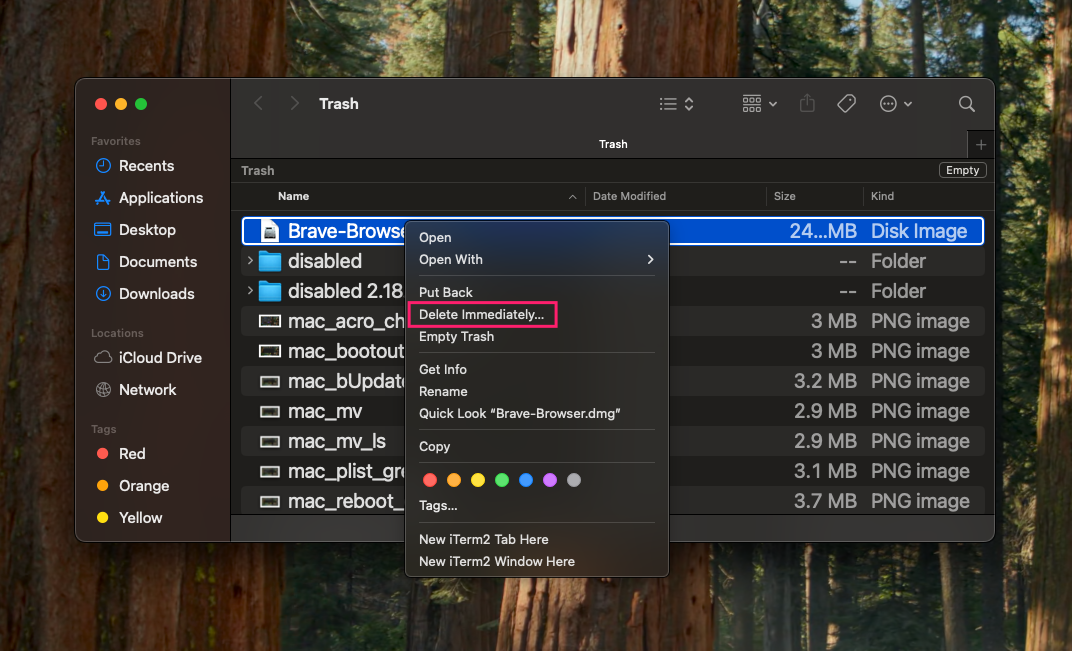This screenshot has height=651, width=1072.
Task: Click the Tags toolbar icon
Action: 846,104
